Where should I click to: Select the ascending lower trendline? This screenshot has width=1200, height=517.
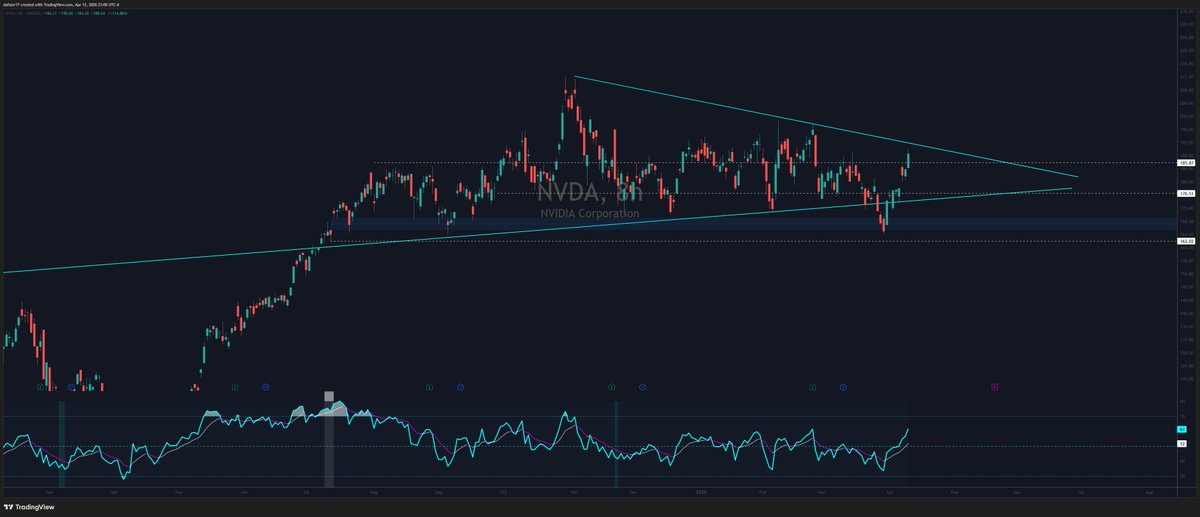coord(537,229)
